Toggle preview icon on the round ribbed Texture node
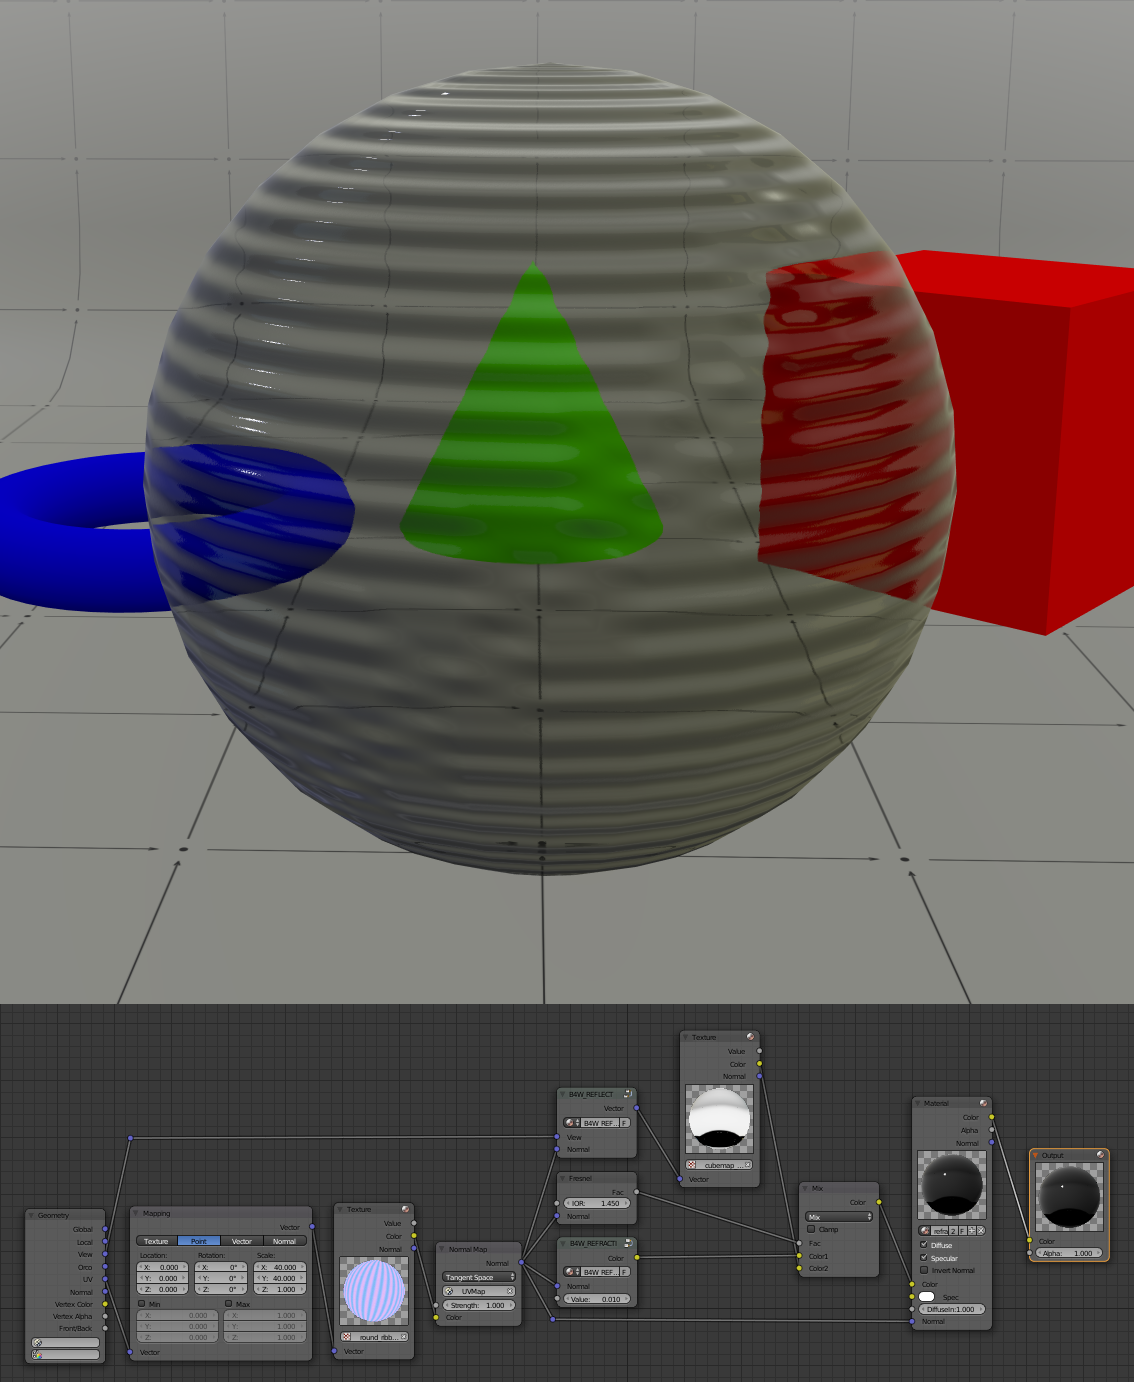This screenshot has width=1134, height=1382. 405,1209
